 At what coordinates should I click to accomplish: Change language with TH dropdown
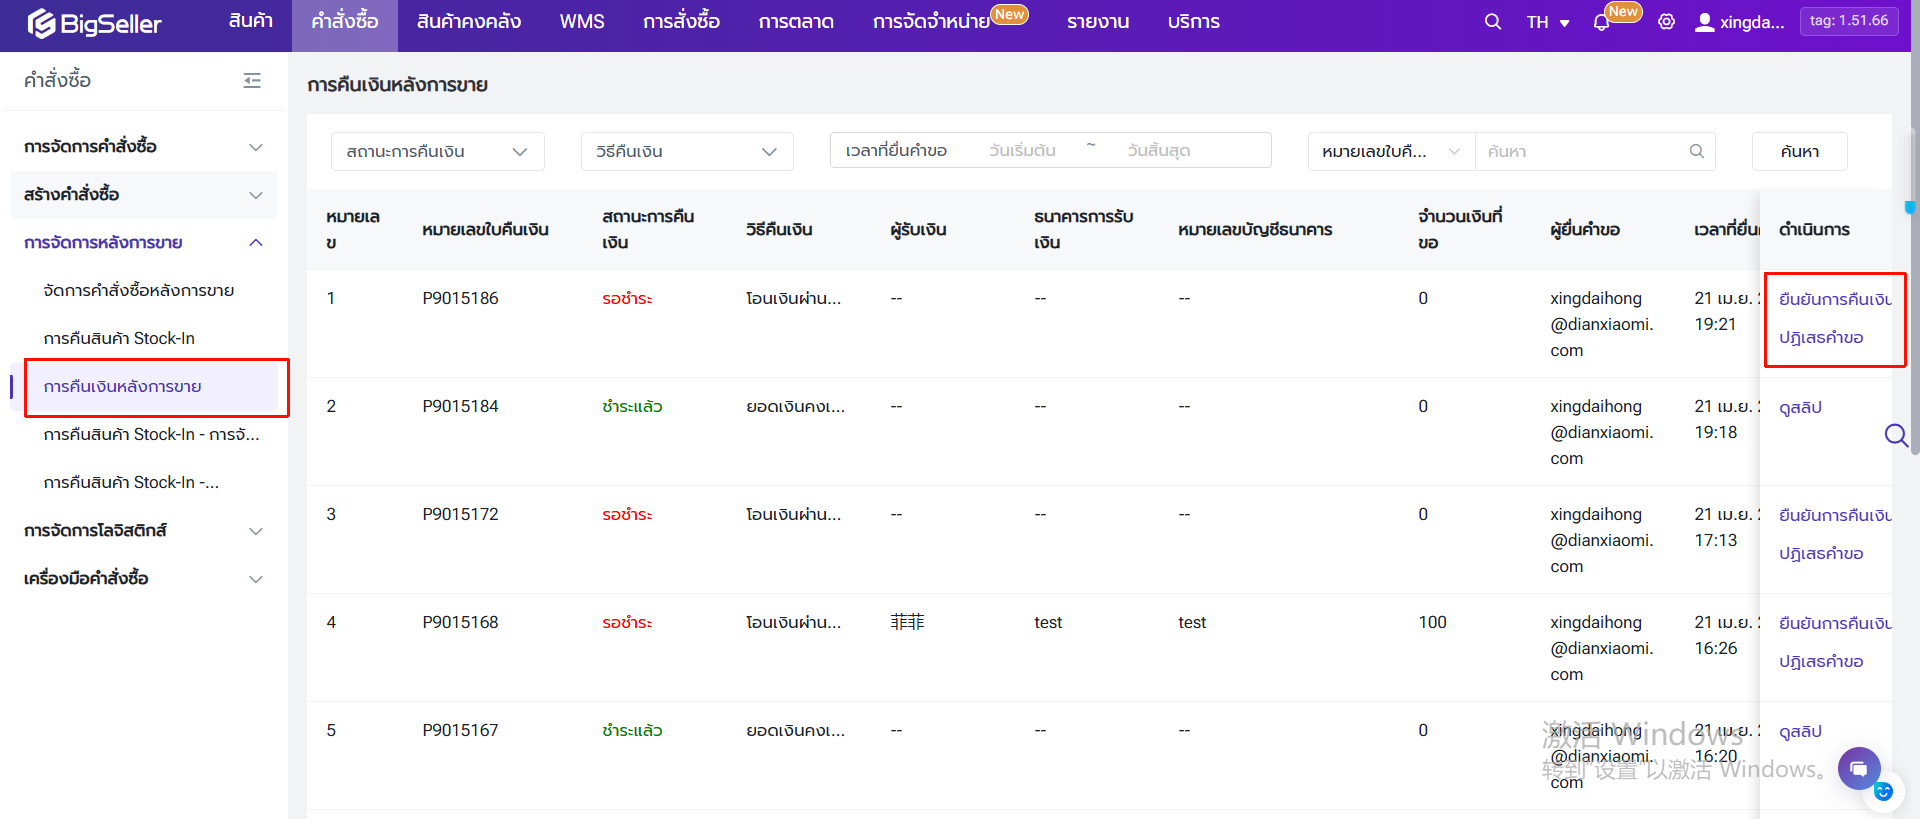click(x=1547, y=22)
